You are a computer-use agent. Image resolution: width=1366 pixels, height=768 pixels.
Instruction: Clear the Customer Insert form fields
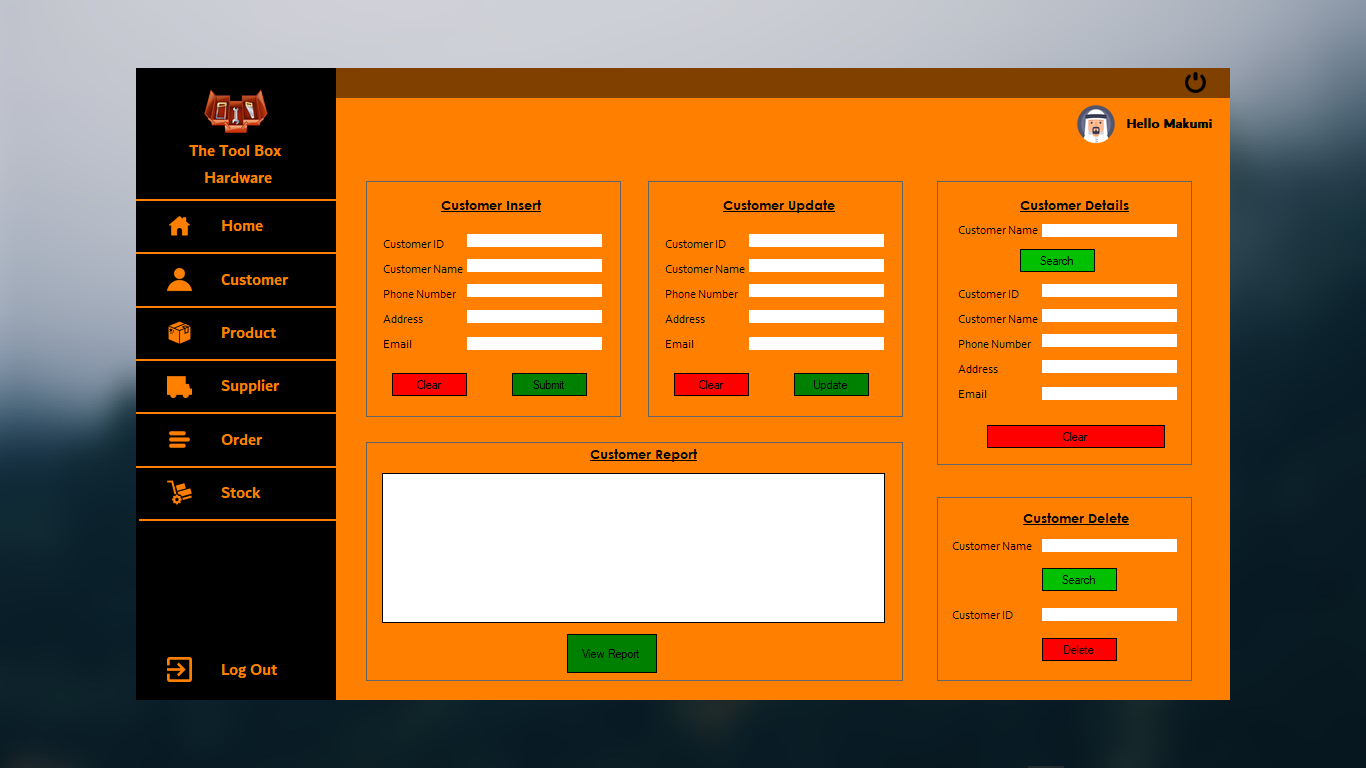[429, 384]
